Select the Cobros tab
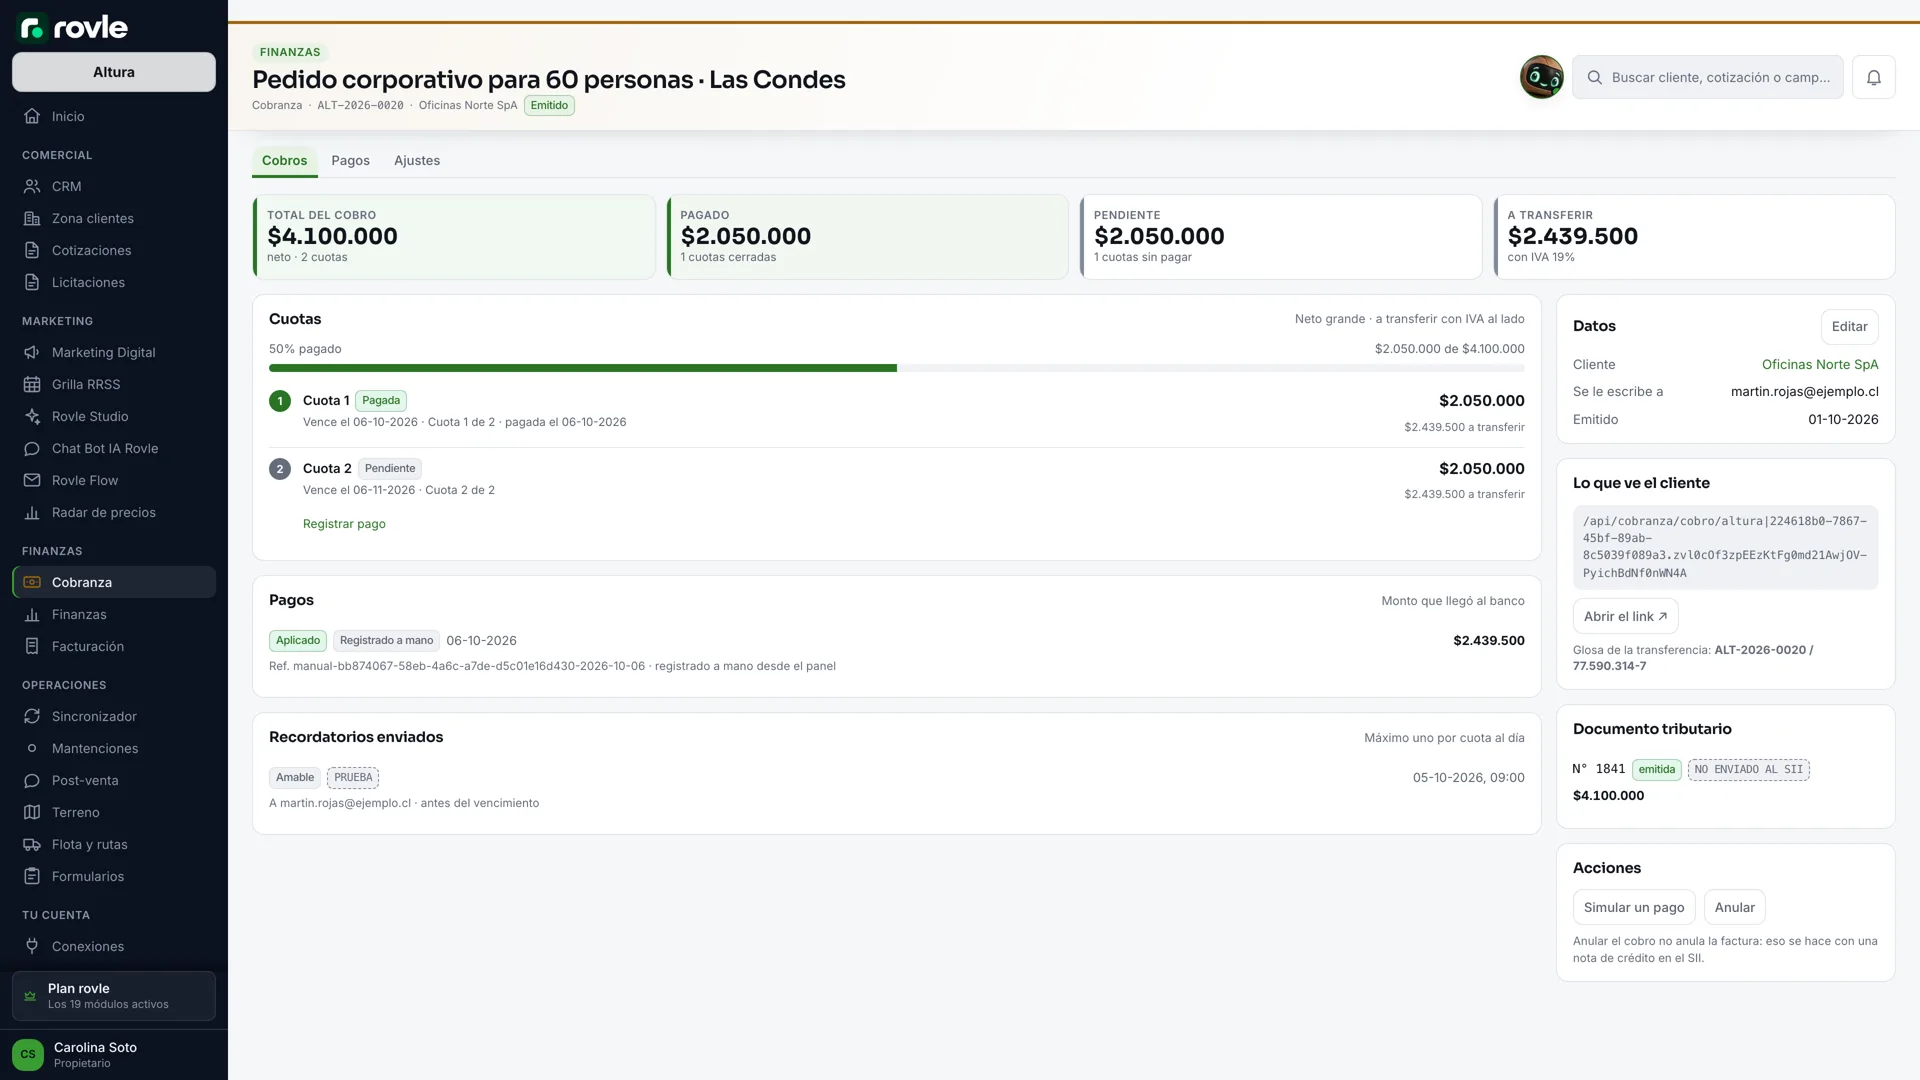The height and width of the screenshot is (1080, 1920). point(285,160)
